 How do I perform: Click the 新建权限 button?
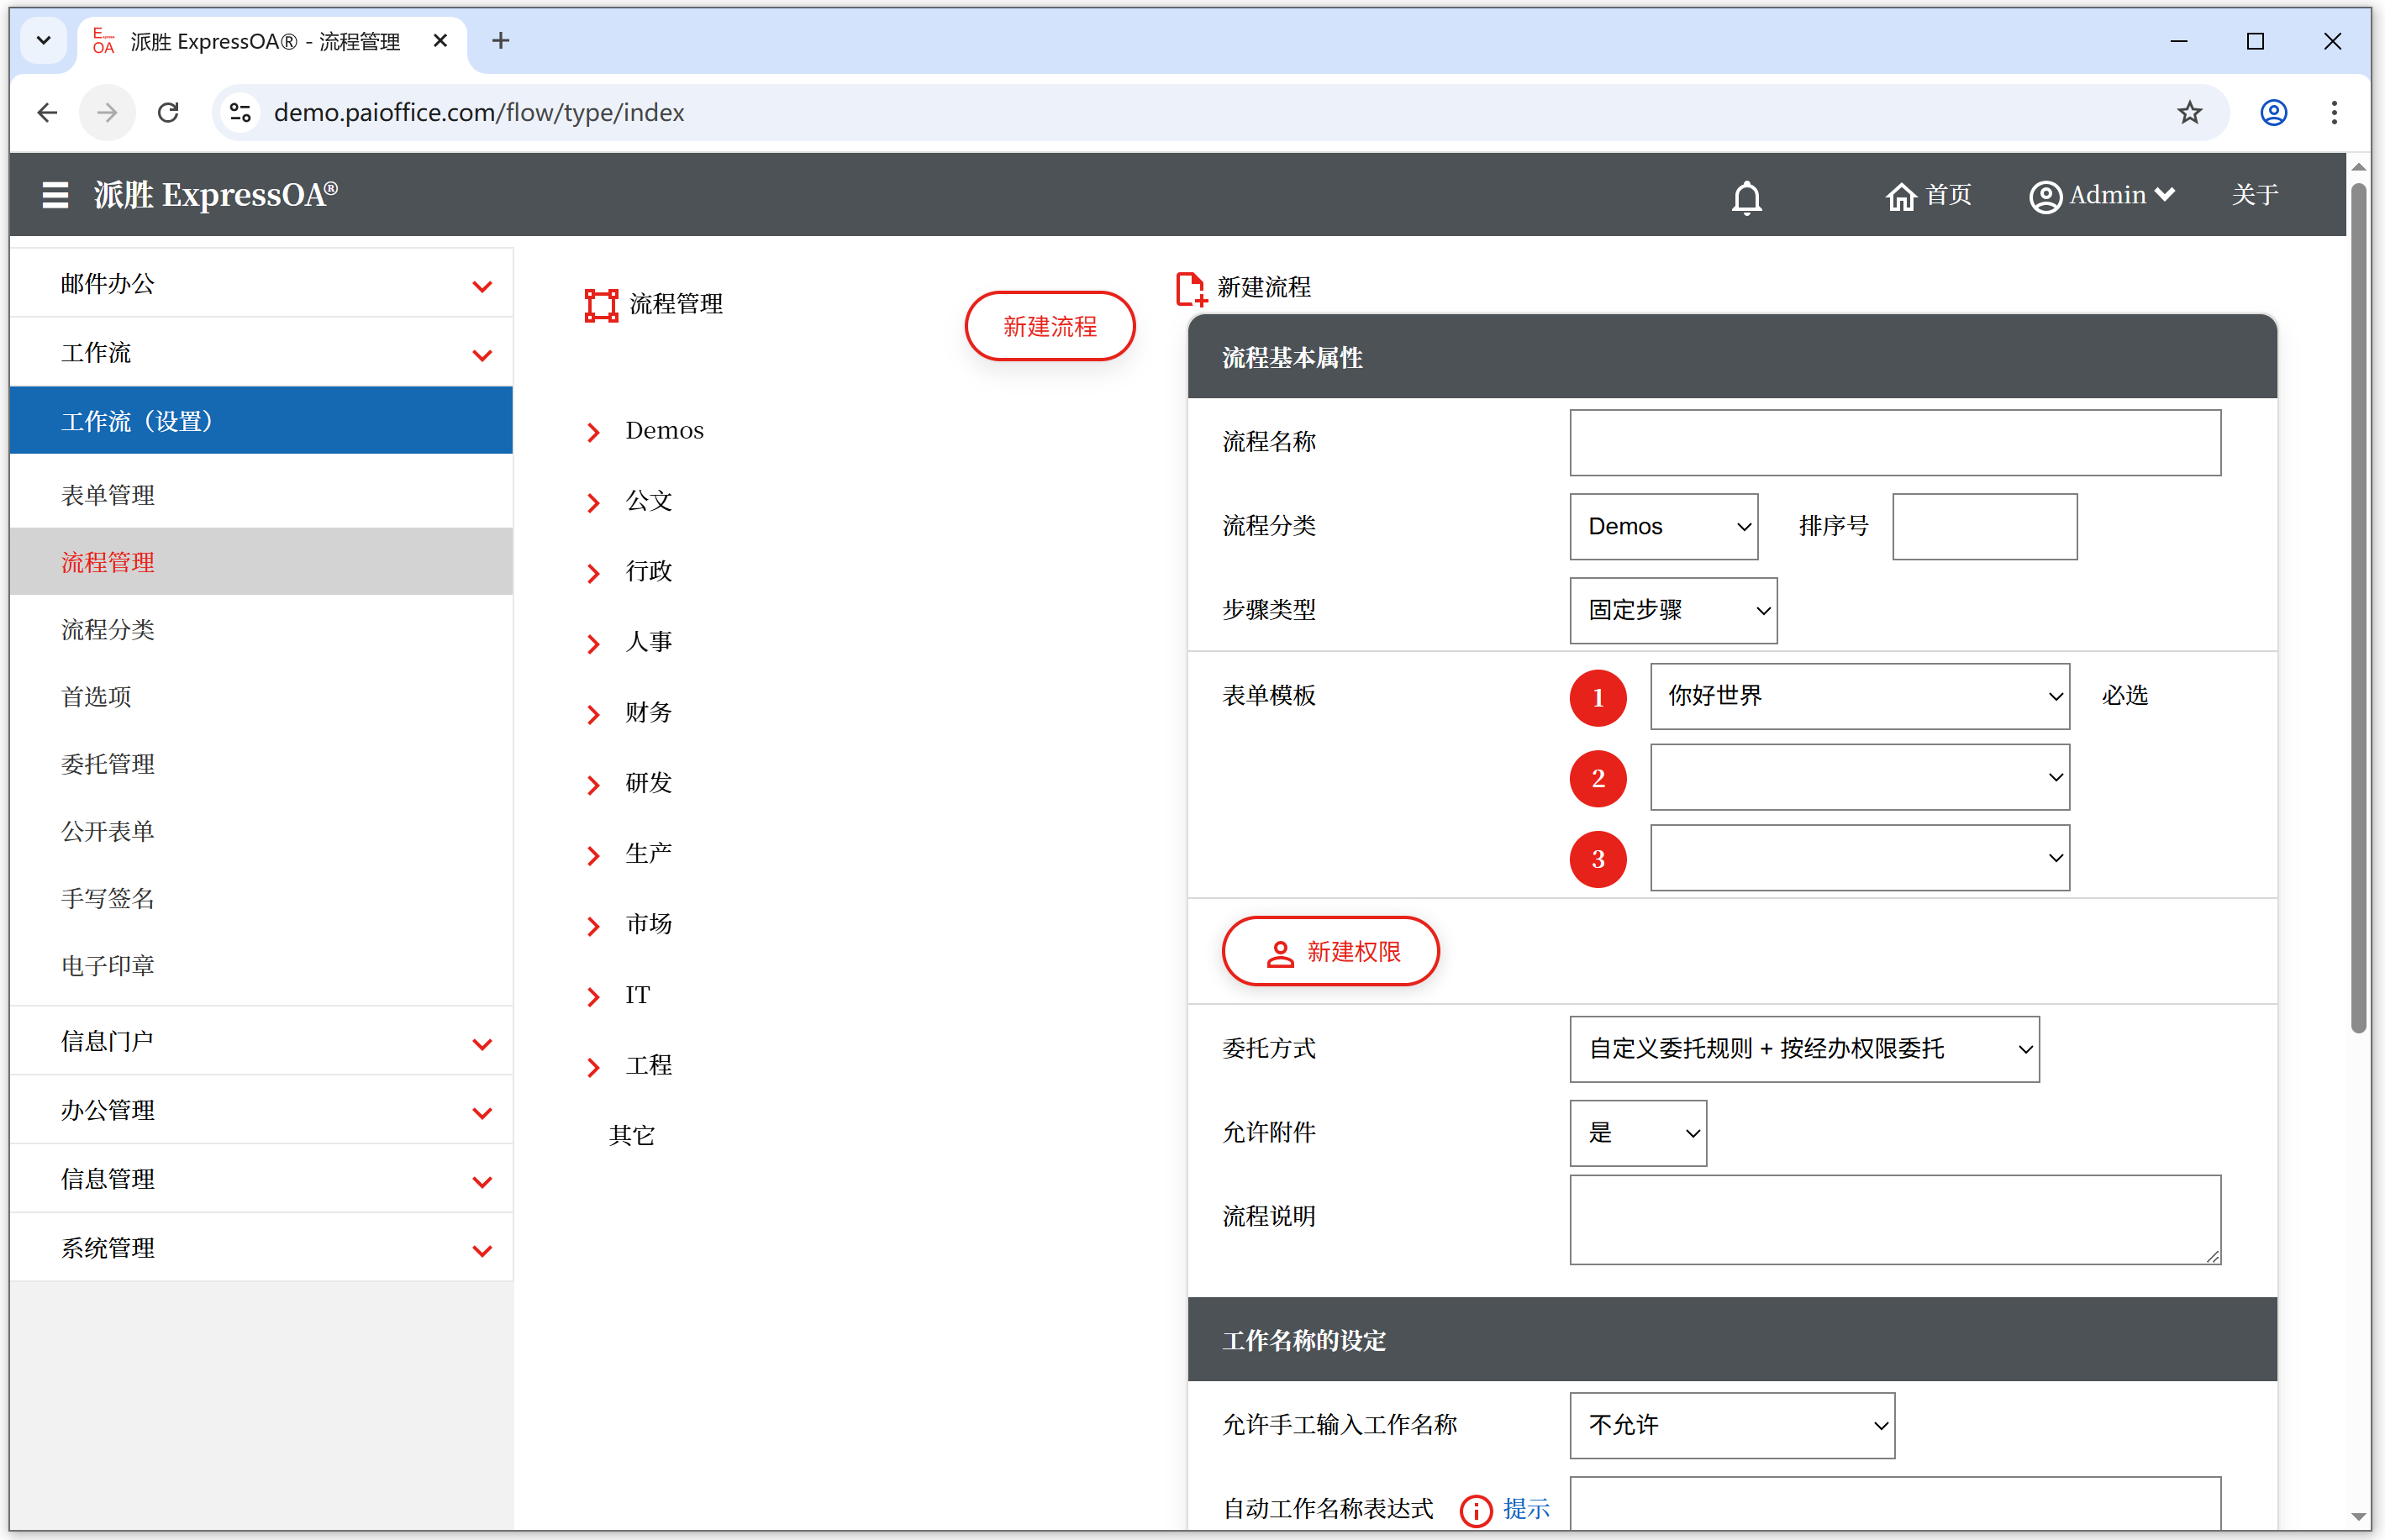tap(1330, 952)
